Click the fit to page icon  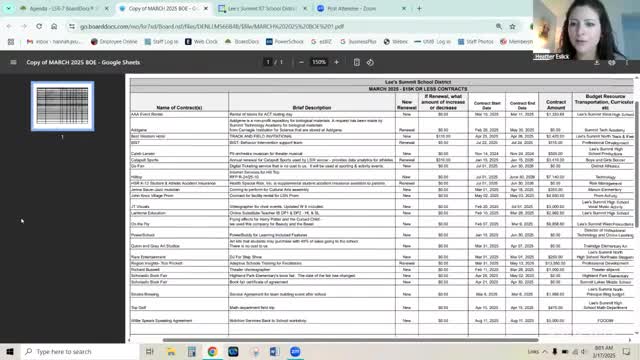(356, 62)
